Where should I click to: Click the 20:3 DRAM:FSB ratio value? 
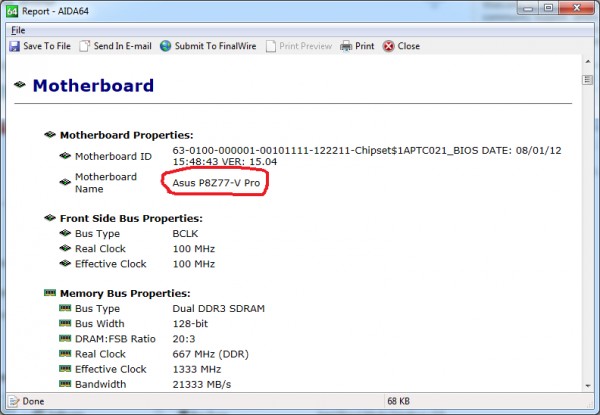pyautogui.click(x=184, y=339)
